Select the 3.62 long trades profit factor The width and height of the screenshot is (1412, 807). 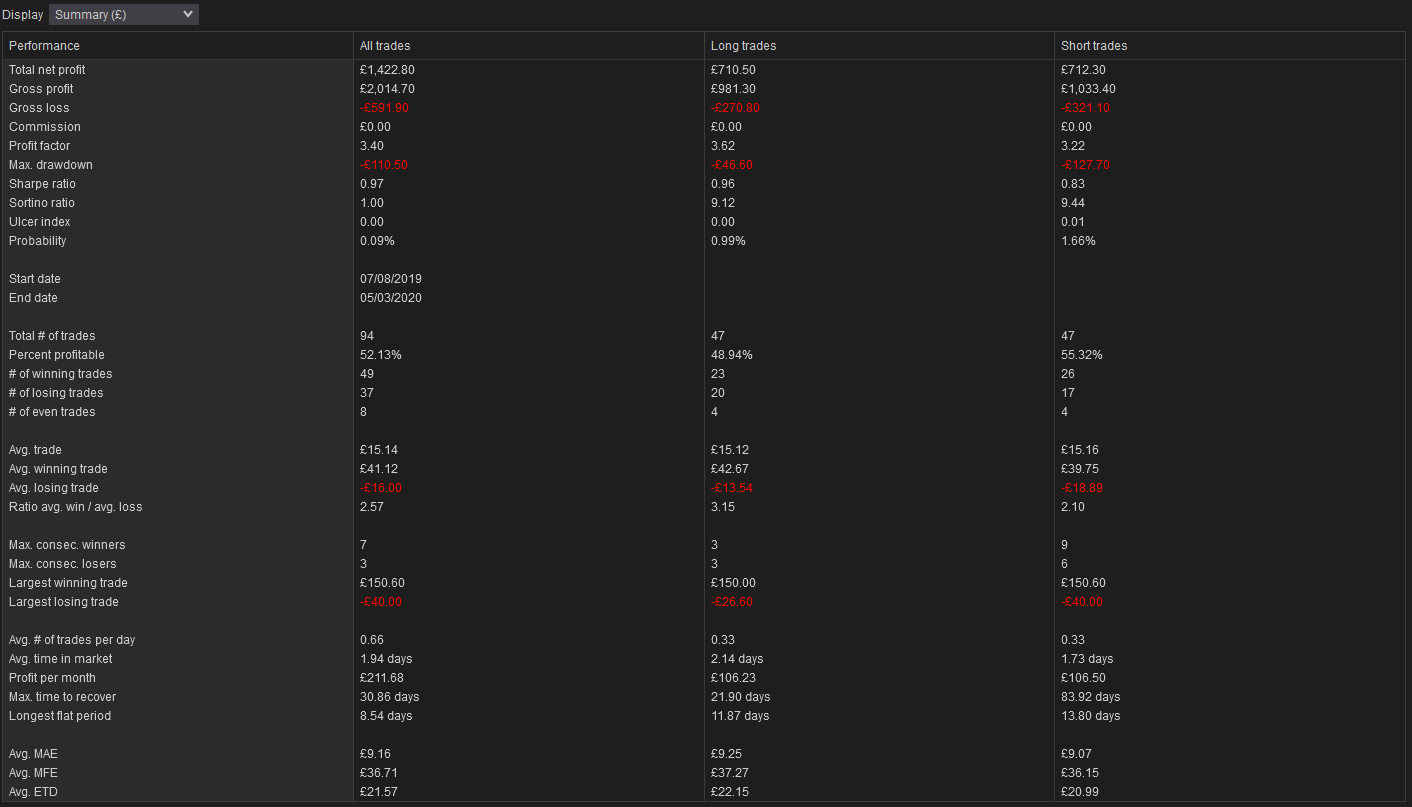(723, 146)
